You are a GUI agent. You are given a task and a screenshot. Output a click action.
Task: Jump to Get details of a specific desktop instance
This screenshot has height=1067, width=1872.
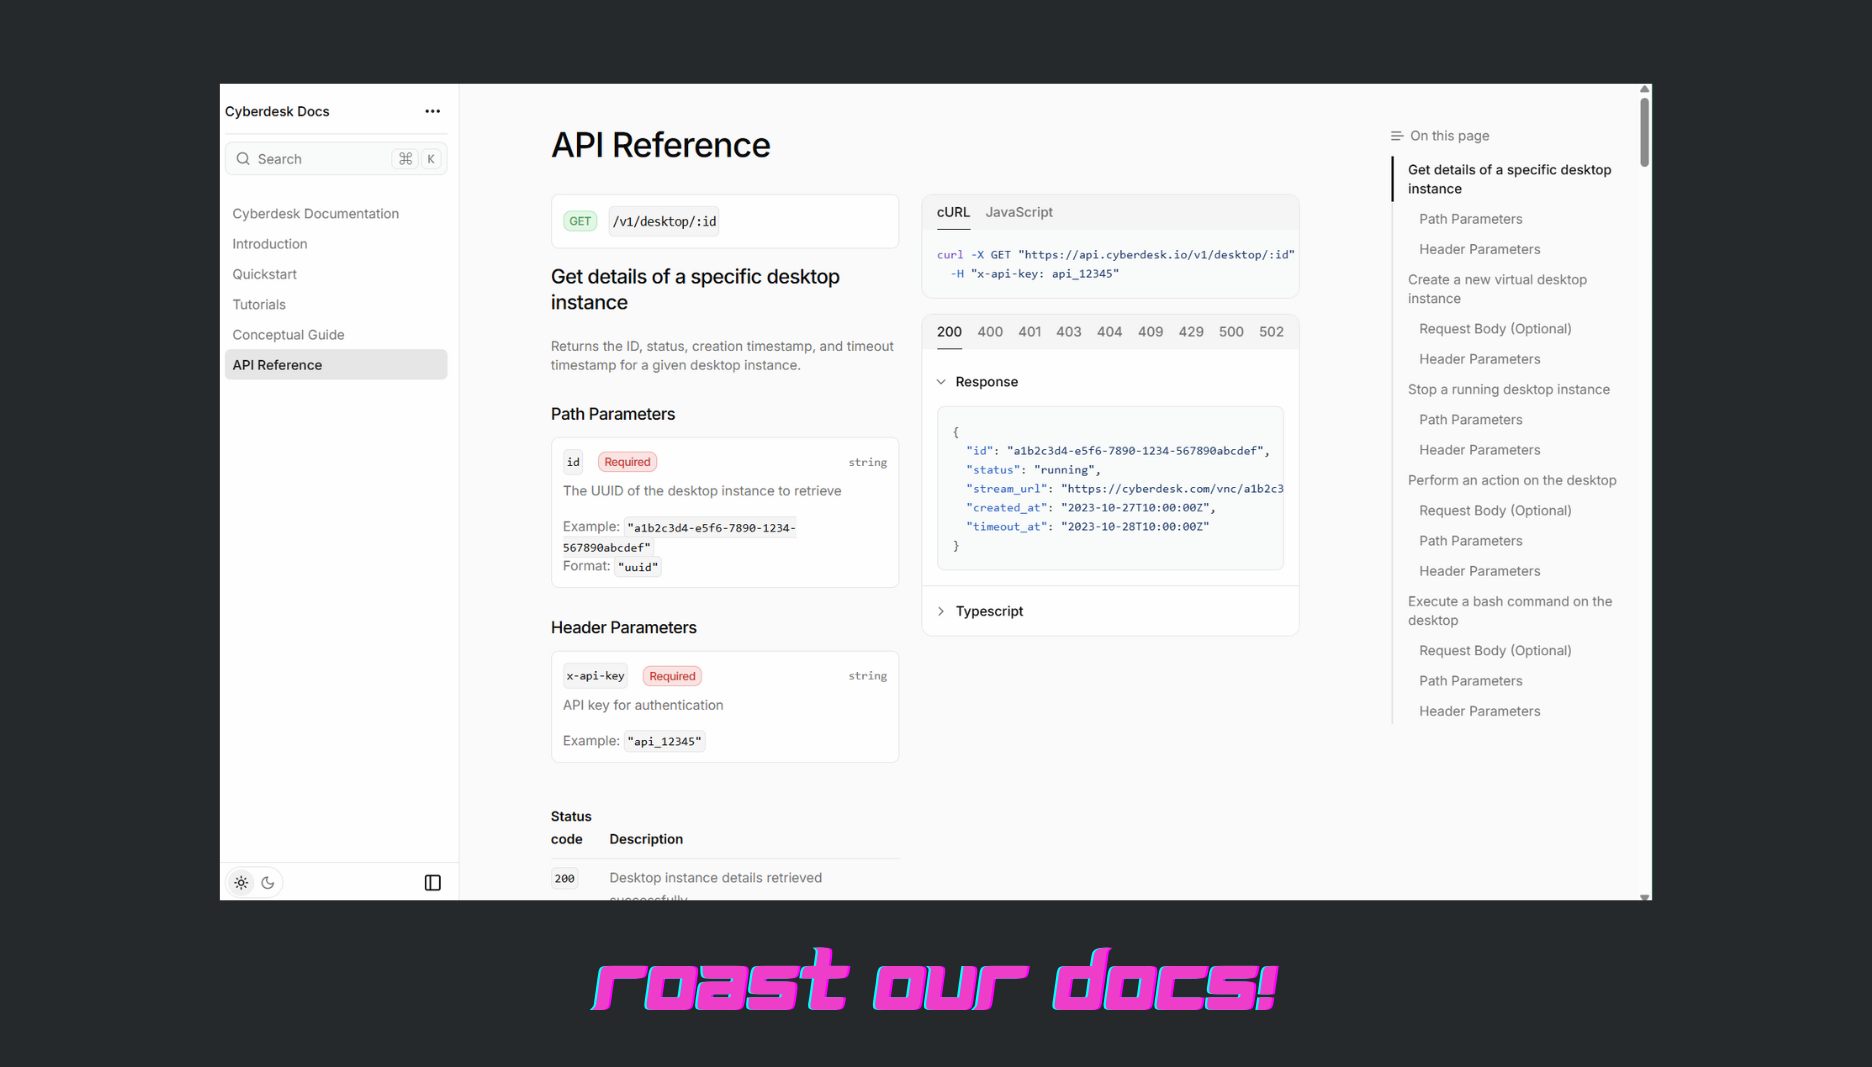1509,179
